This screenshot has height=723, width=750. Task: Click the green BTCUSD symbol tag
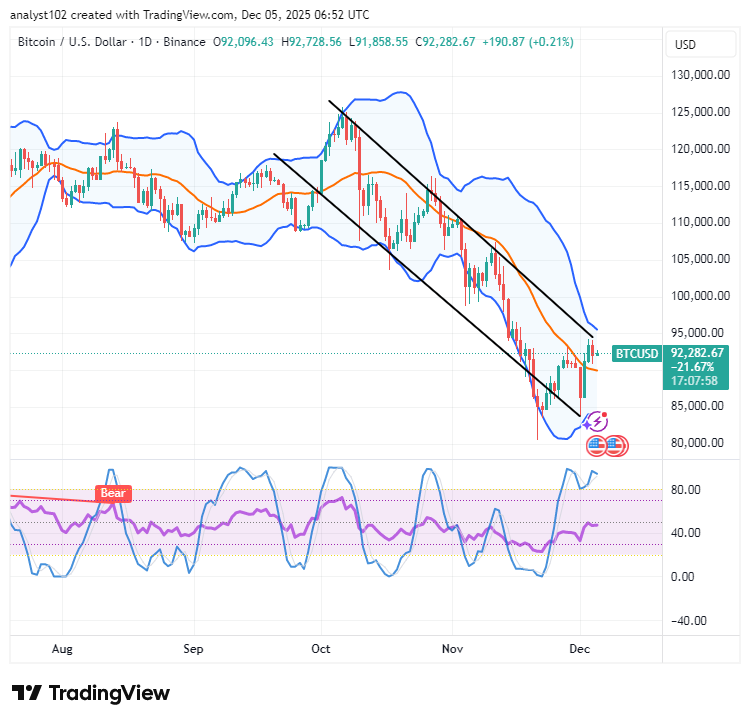point(637,353)
